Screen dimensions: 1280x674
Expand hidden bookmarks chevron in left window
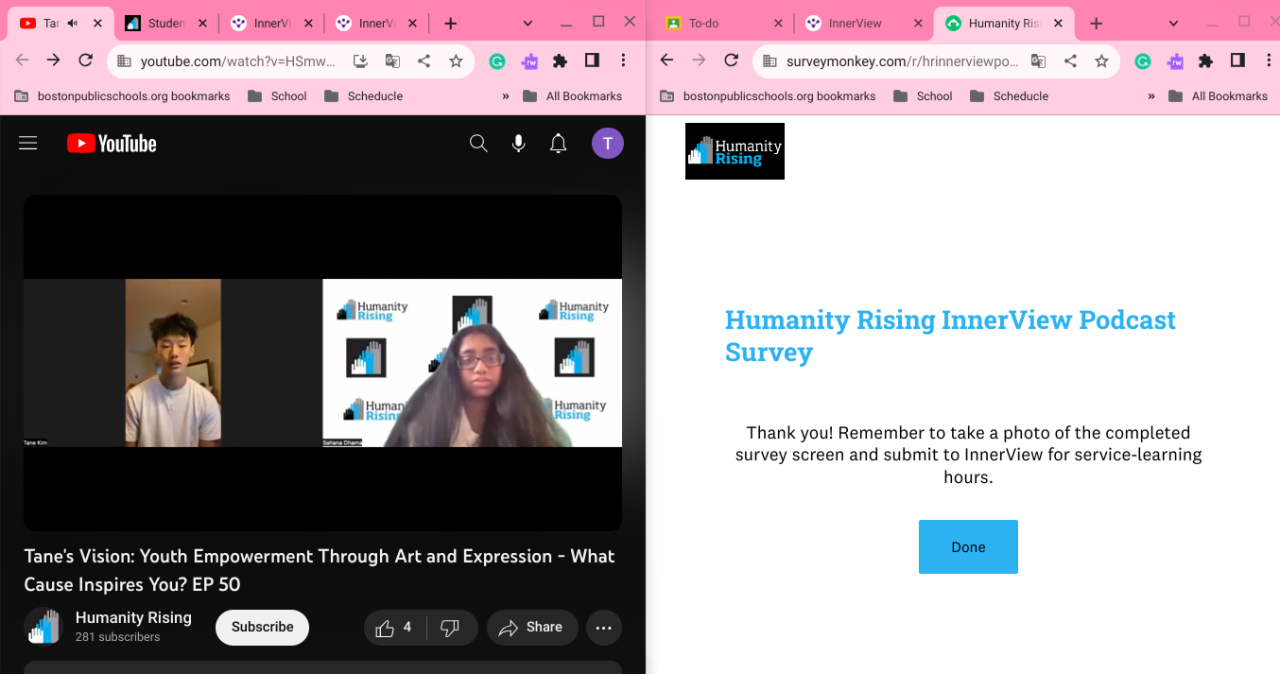(x=505, y=96)
